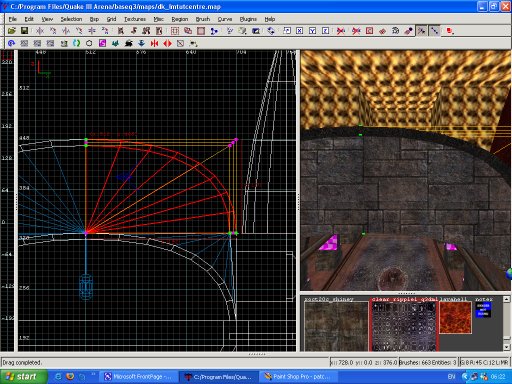
Task: Click the Brushes and Entities status text
Action: click(x=427, y=362)
